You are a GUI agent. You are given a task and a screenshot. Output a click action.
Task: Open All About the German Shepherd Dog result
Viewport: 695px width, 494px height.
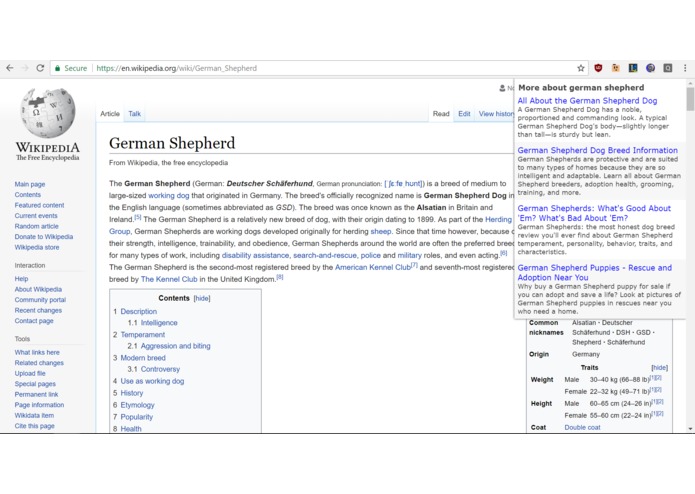(x=587, y=101)
